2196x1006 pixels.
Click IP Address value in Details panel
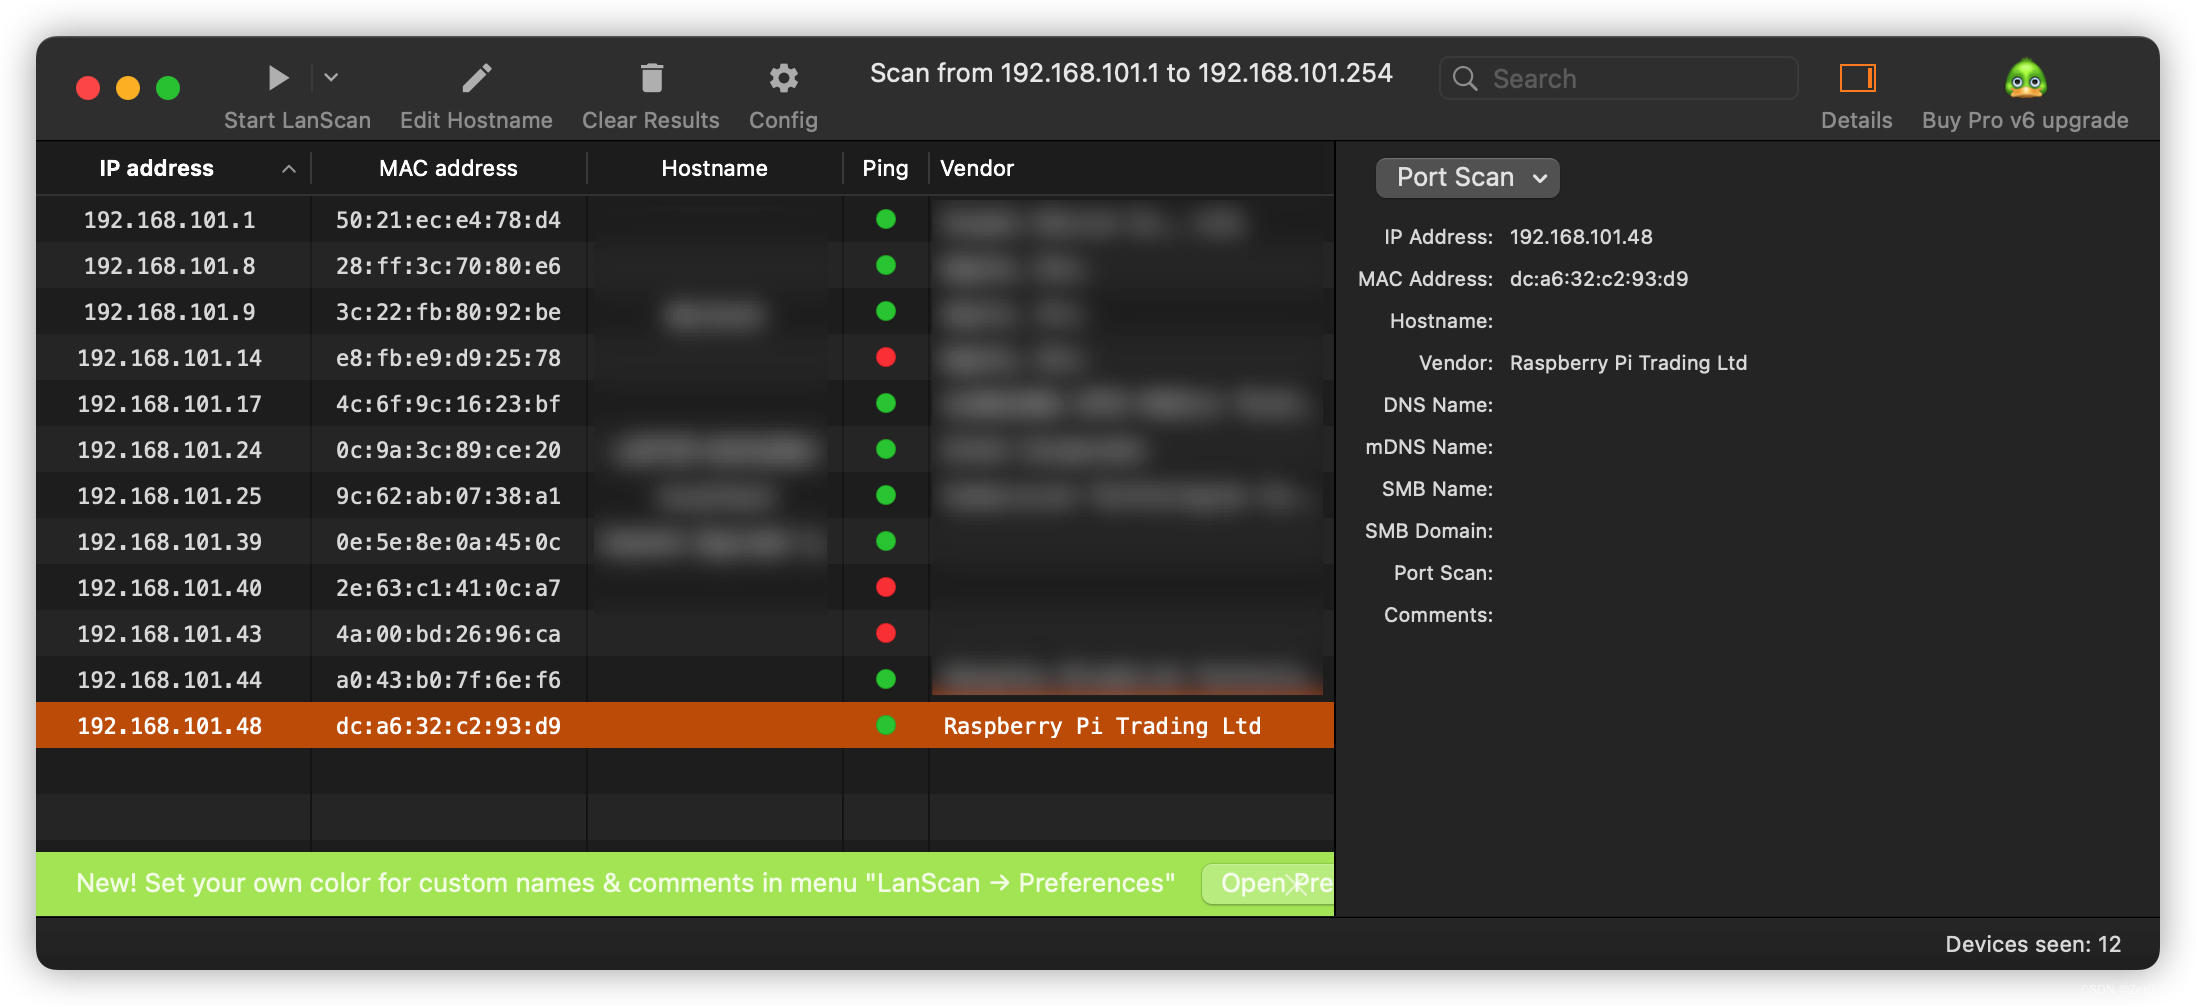click(x=1580, y=237)
